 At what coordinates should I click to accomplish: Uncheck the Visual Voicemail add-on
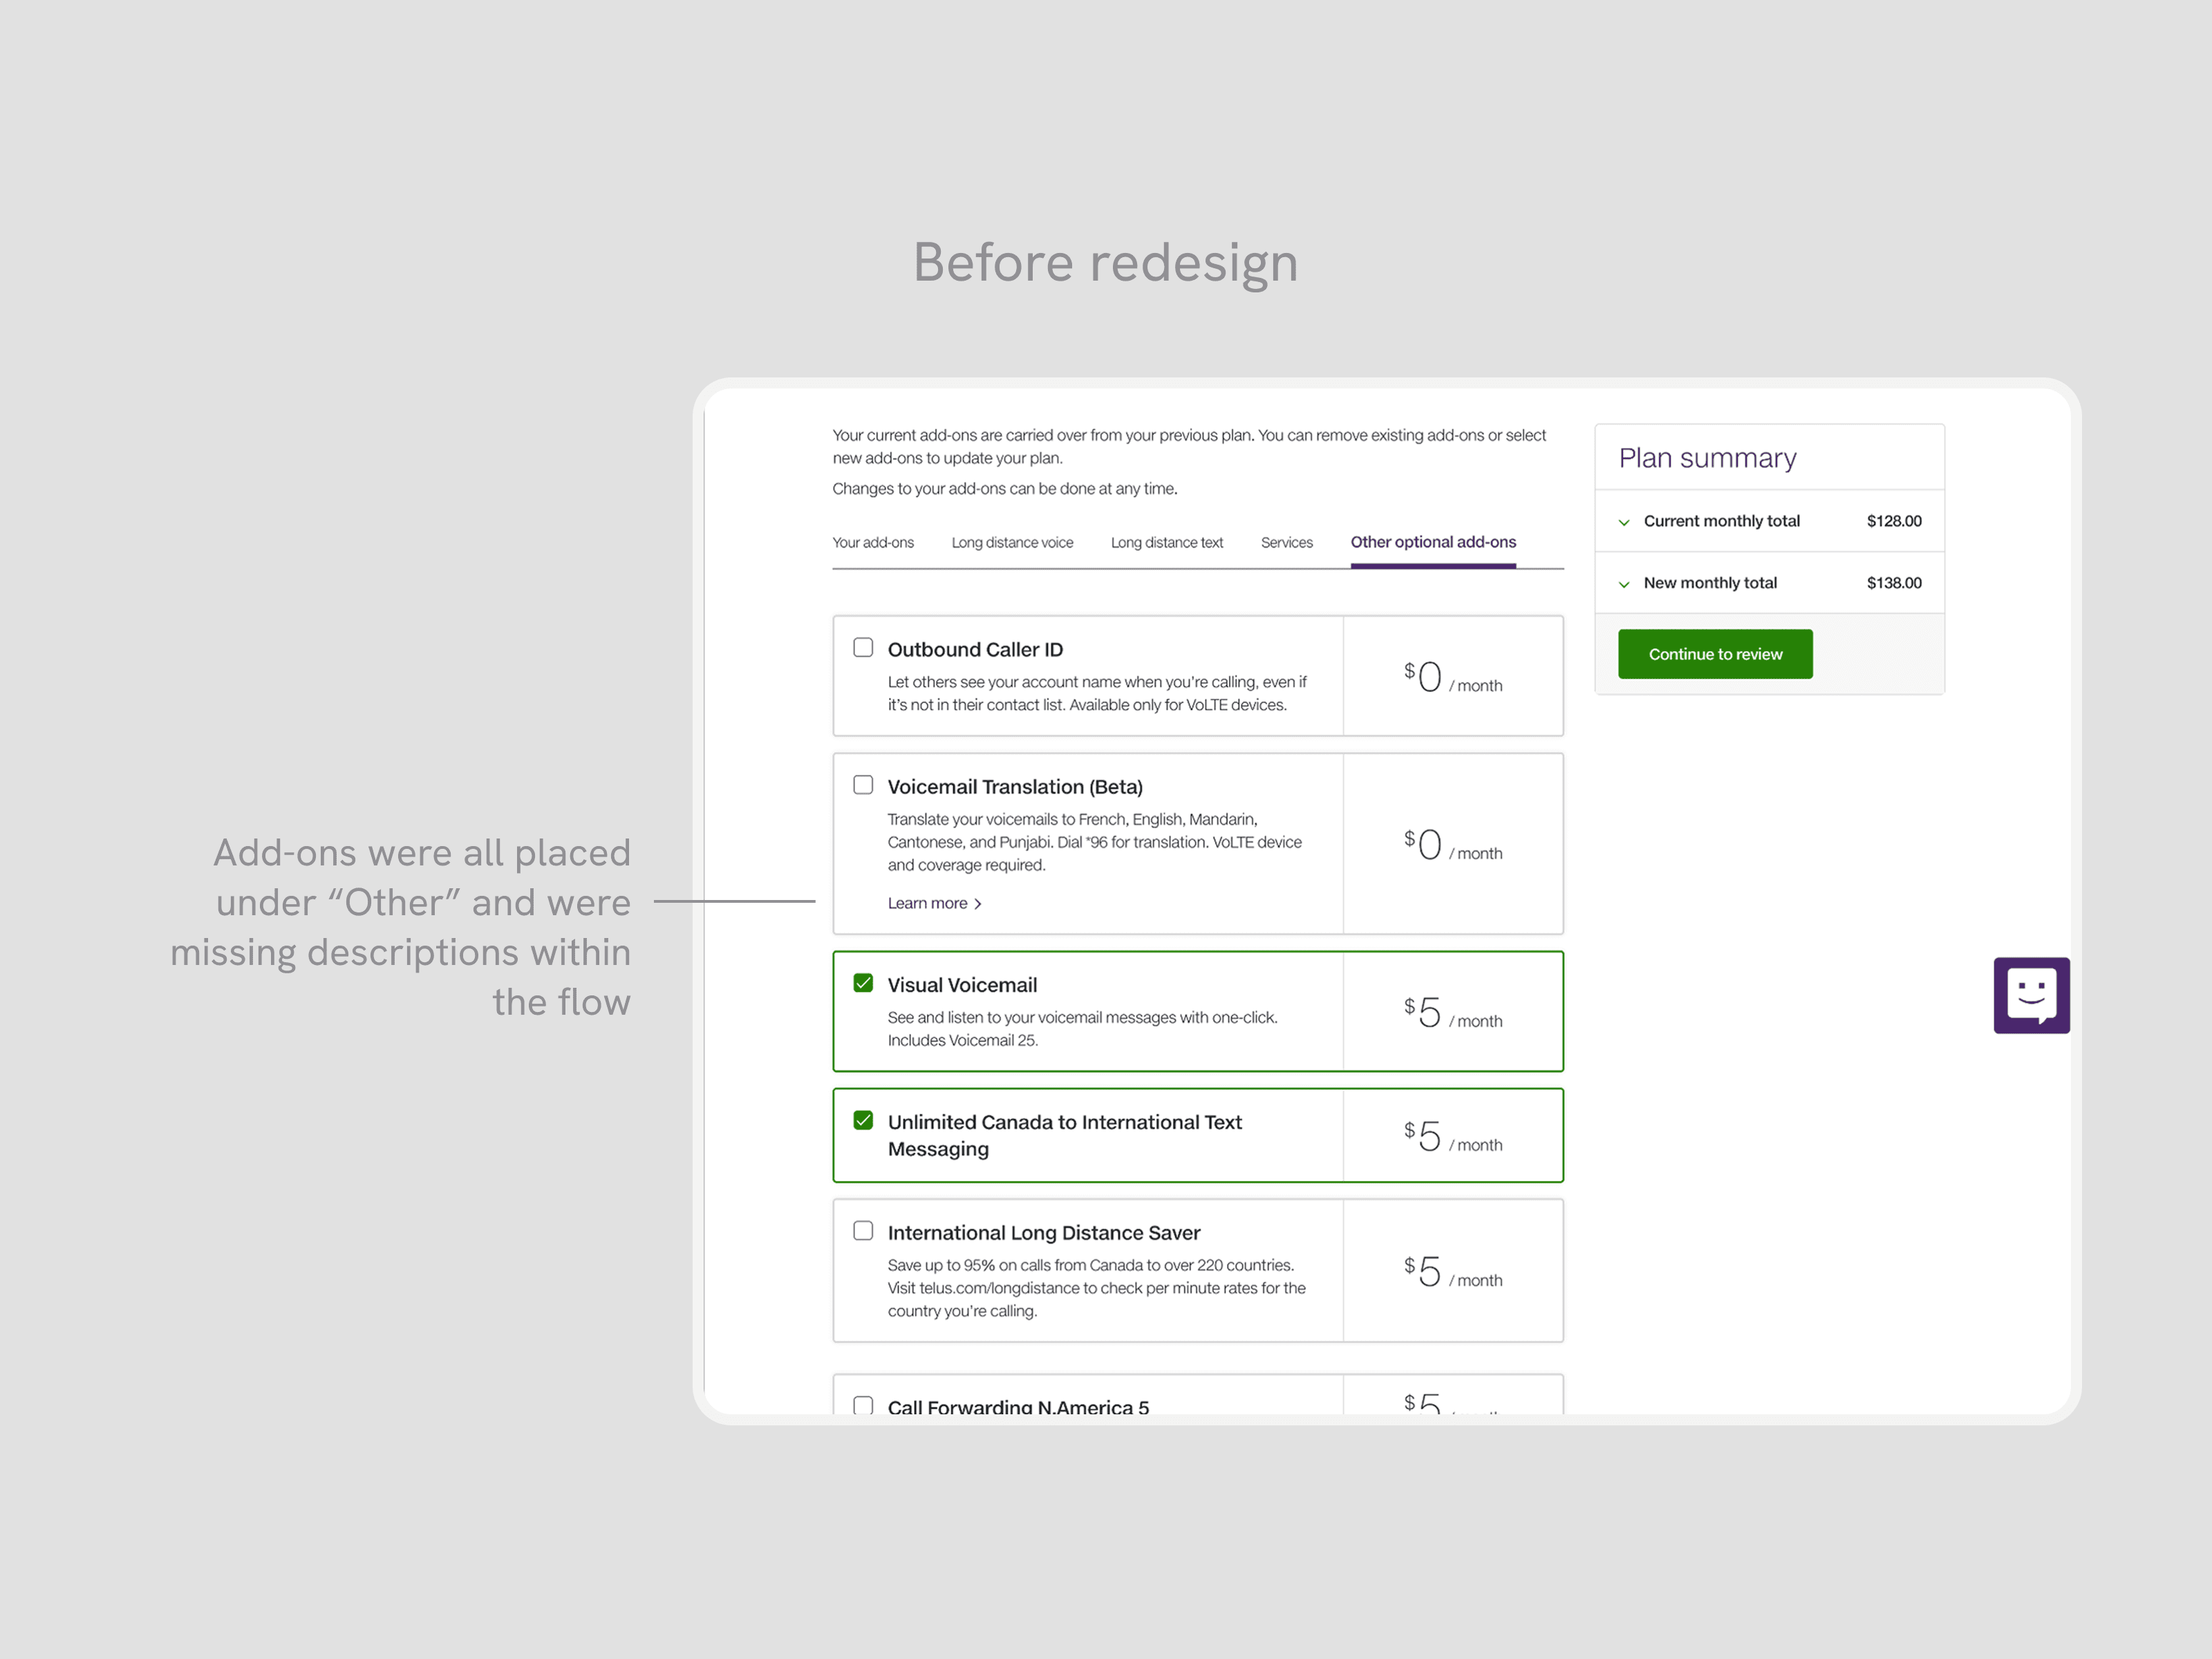(x=863, y=983)
